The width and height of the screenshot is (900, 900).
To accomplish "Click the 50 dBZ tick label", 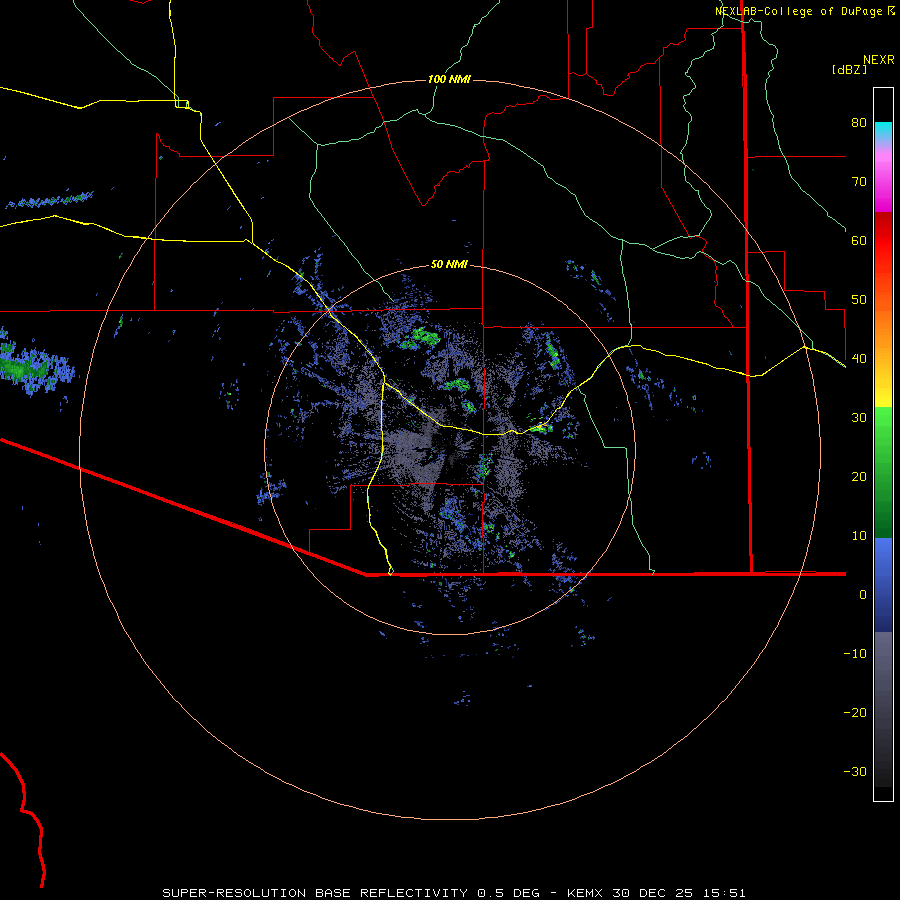I will click(x=859, y=300).
